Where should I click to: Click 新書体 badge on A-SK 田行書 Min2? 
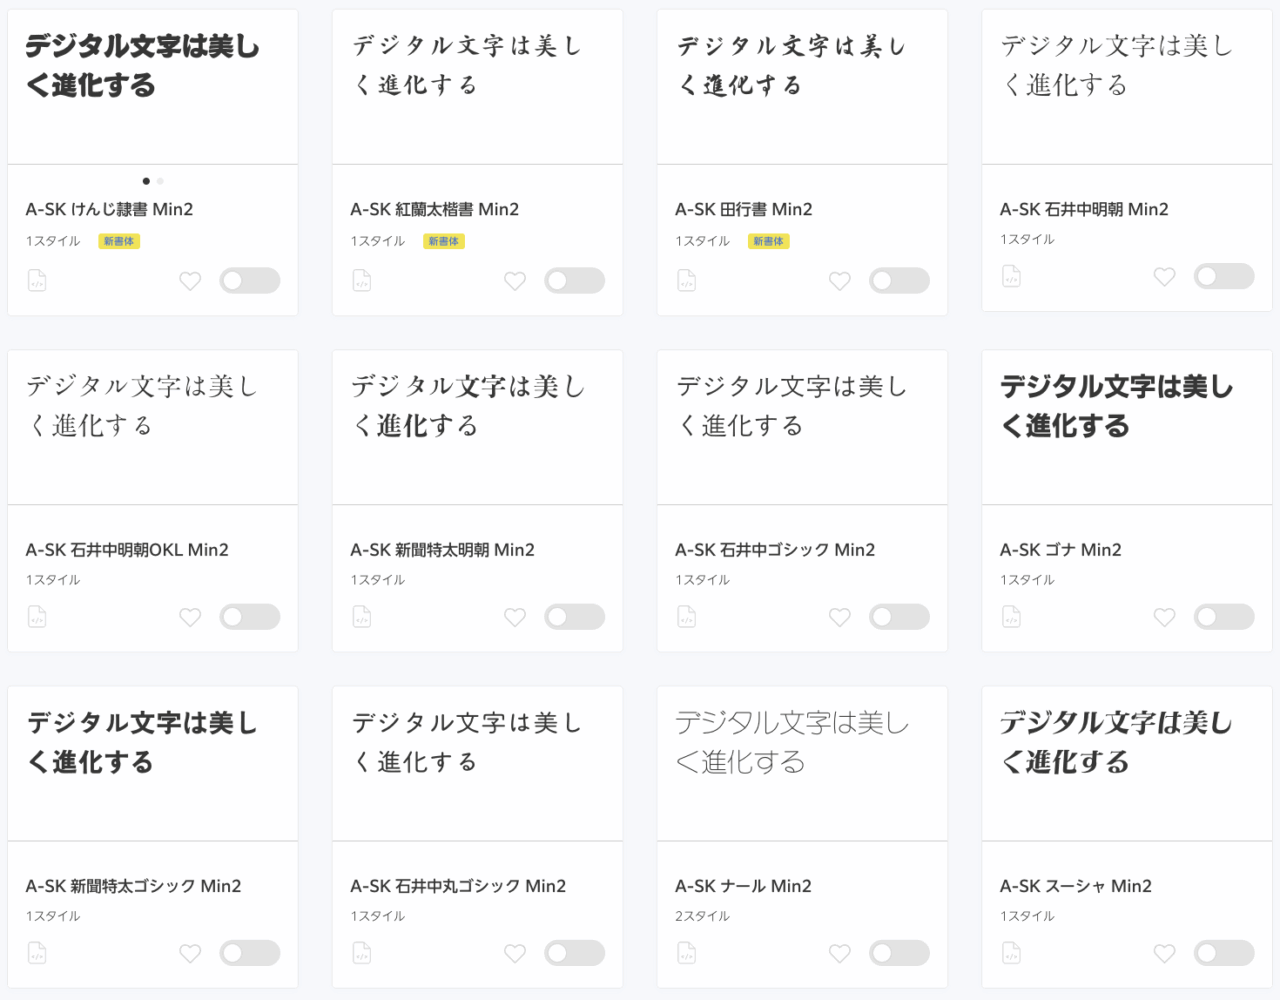coord(768,241)
